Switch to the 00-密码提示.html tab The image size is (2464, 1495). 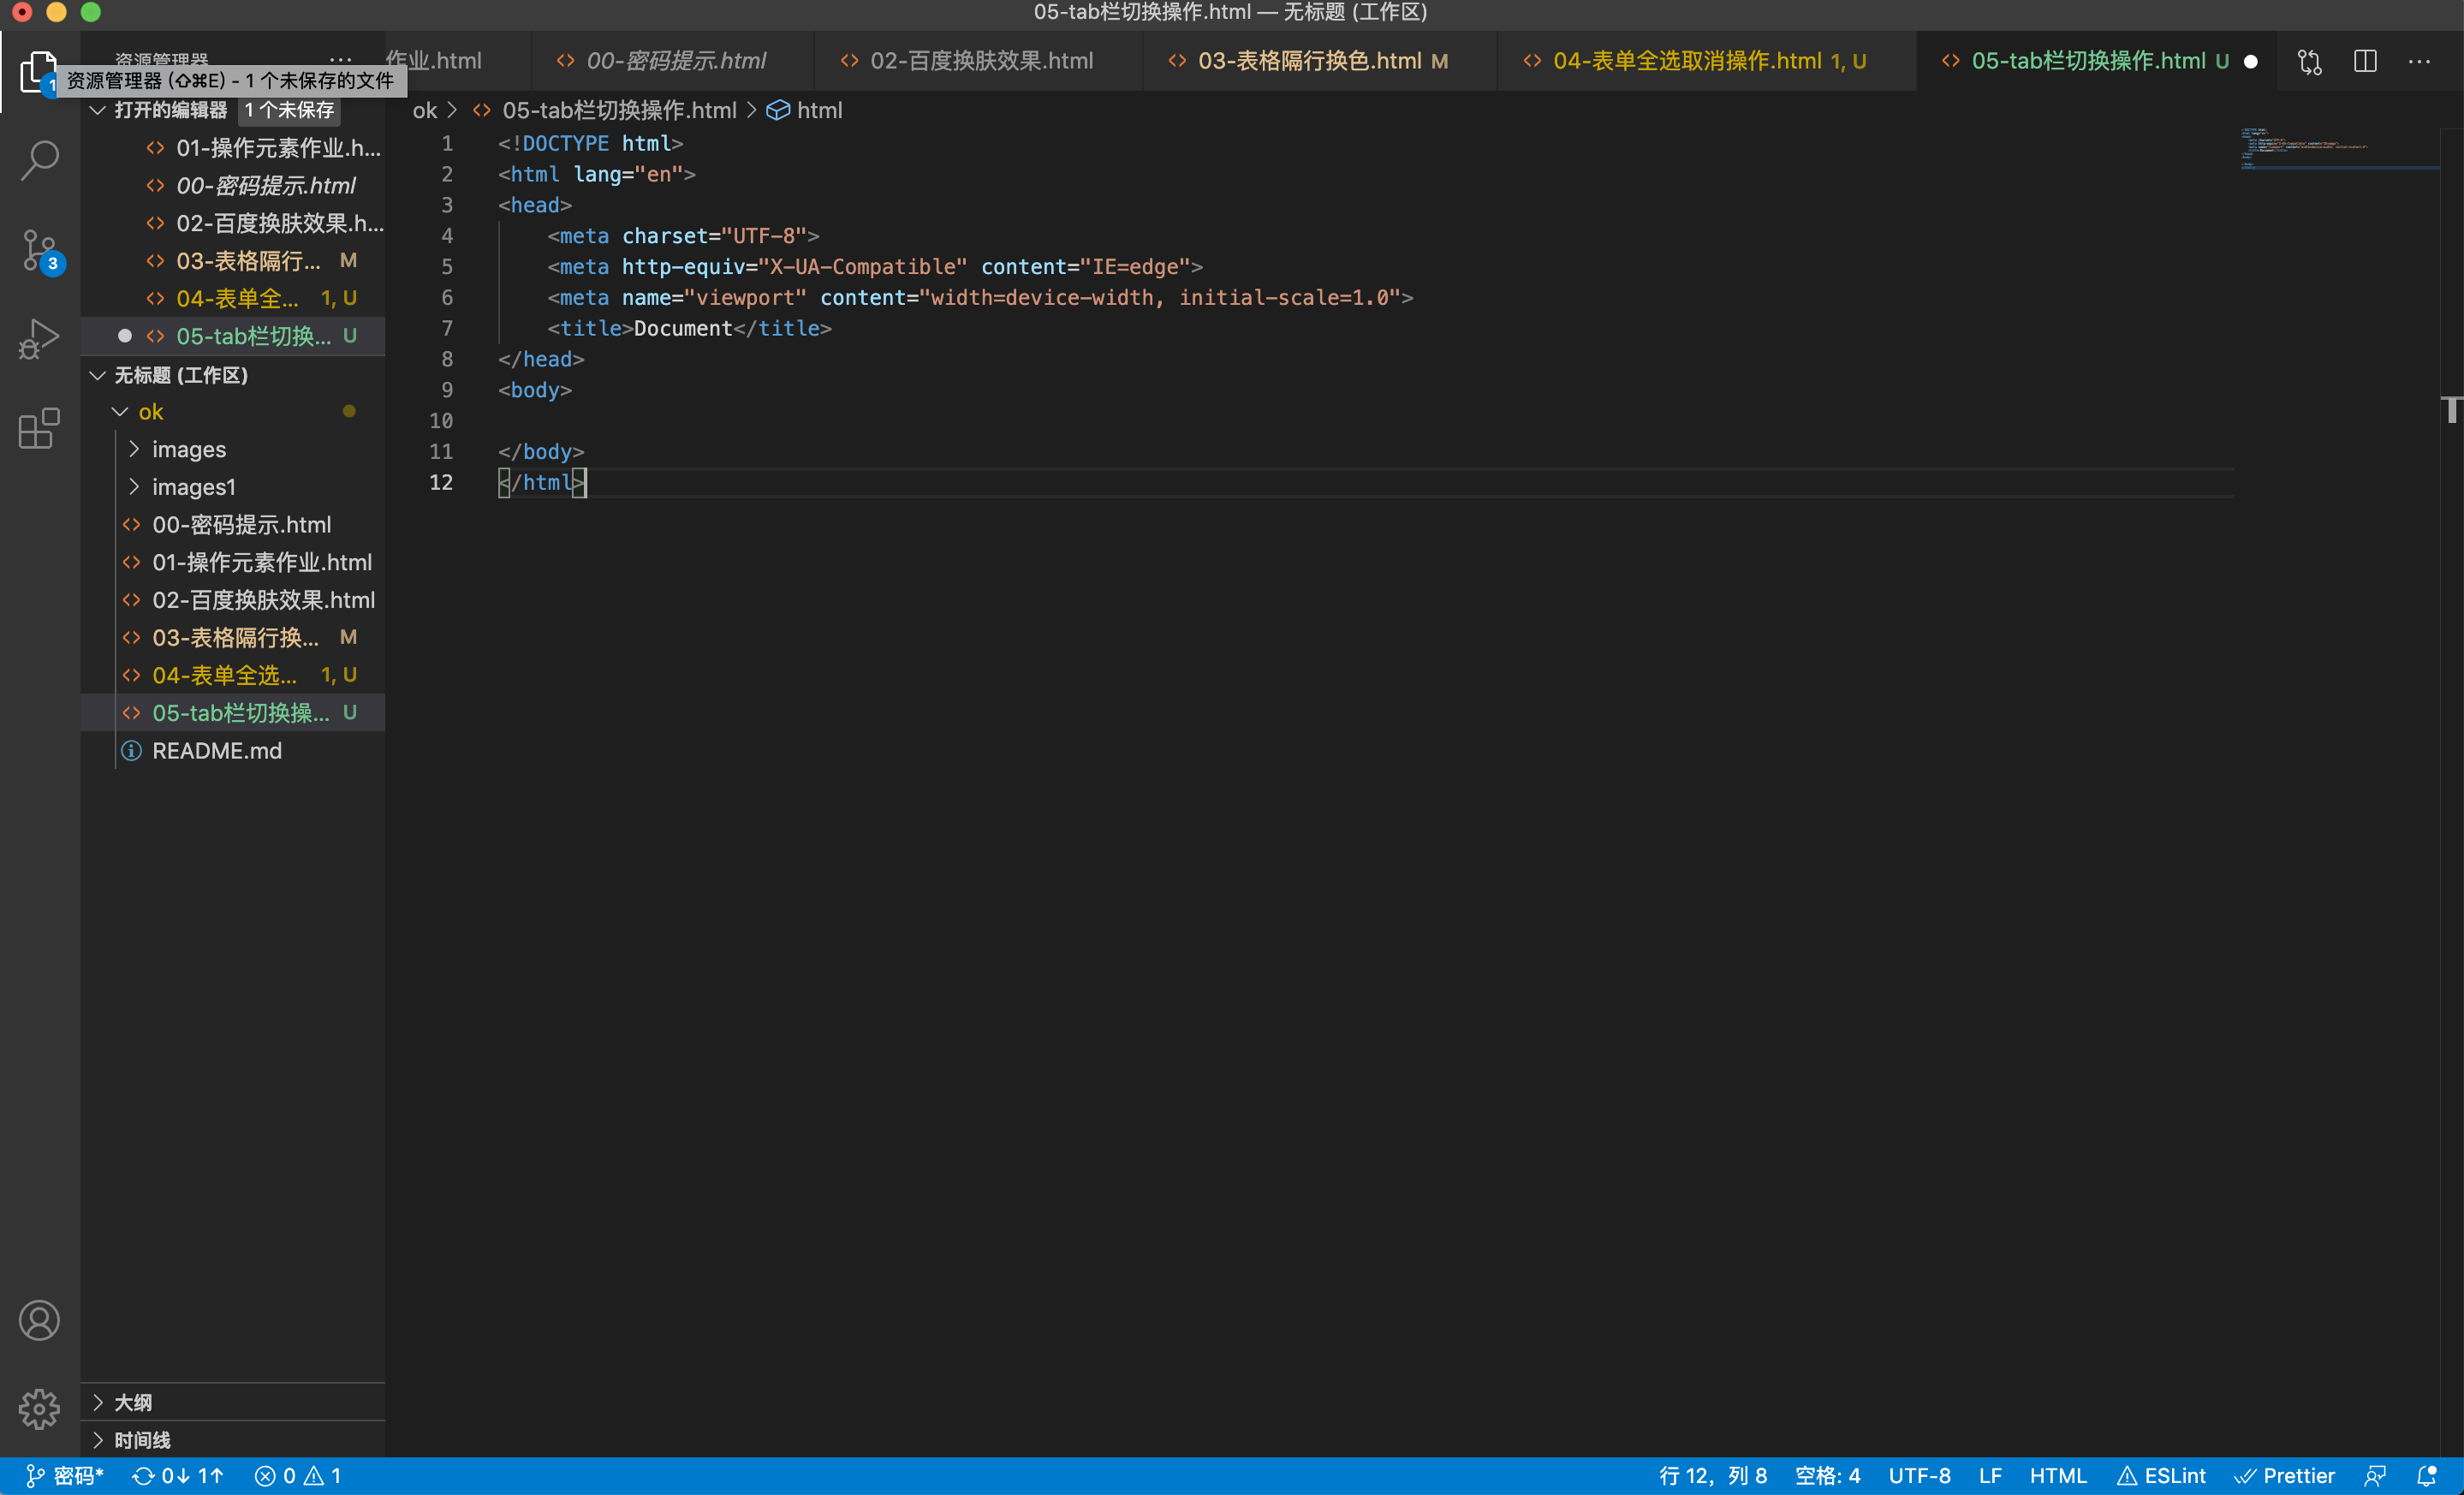[x=672, y=61]
